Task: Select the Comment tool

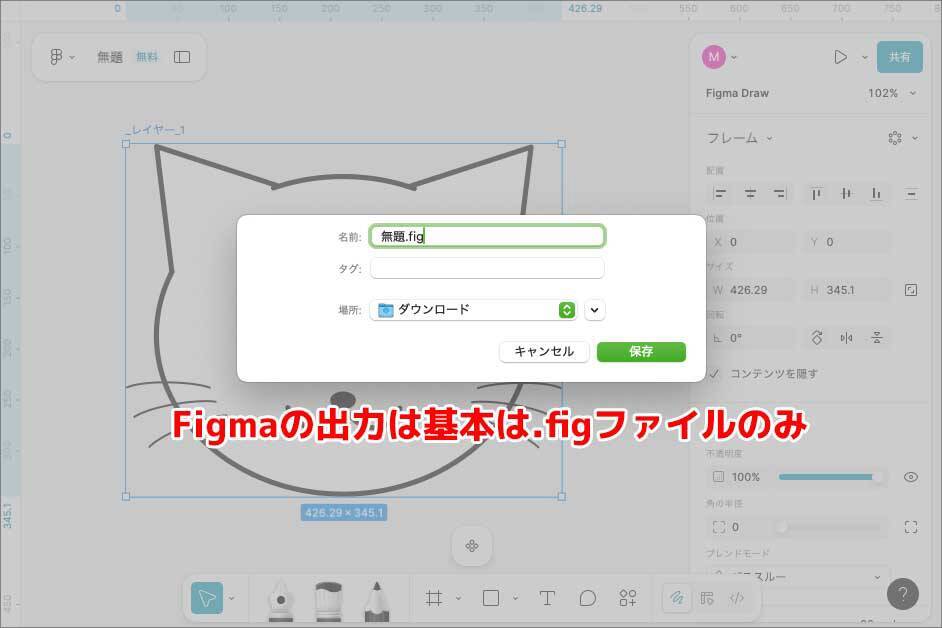Action: [x=588, y=598]
